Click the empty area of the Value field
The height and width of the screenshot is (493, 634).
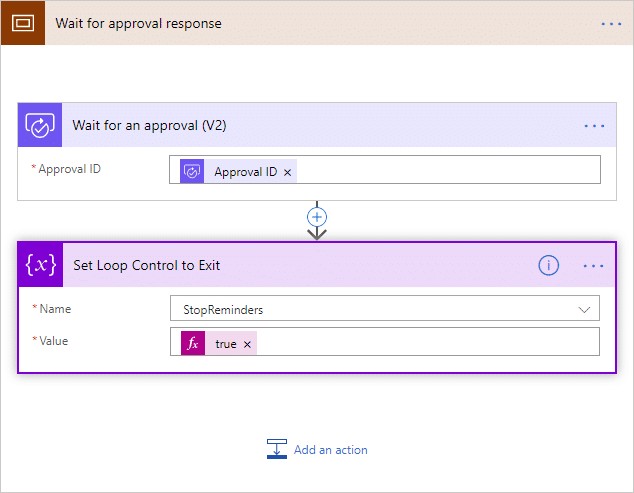[428, 342]
